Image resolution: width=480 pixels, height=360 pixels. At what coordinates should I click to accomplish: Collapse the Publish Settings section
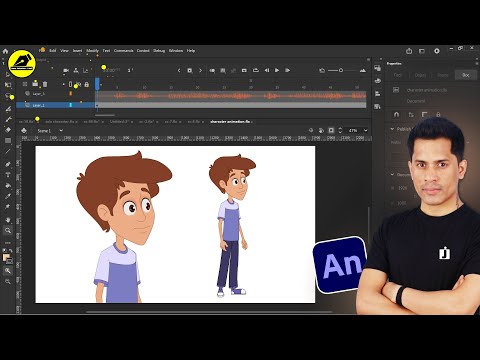click(392, 129)
